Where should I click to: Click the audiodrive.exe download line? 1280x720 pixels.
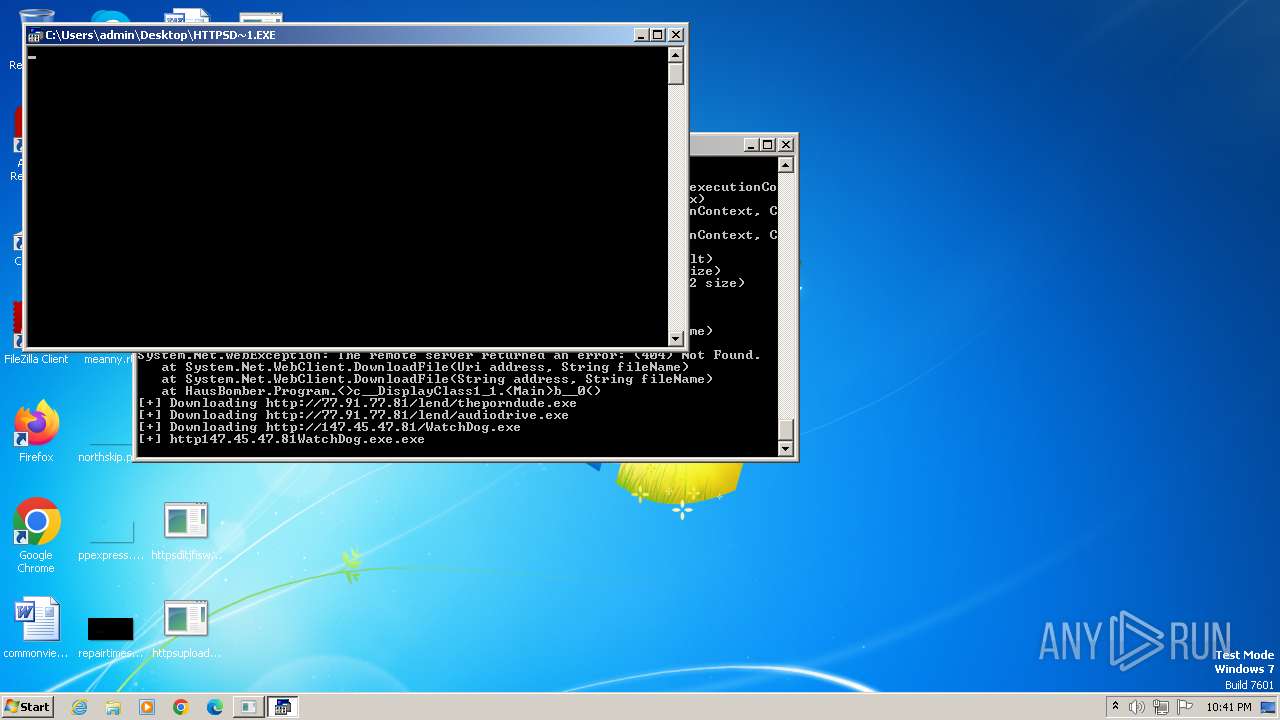[x=353, y=415]
